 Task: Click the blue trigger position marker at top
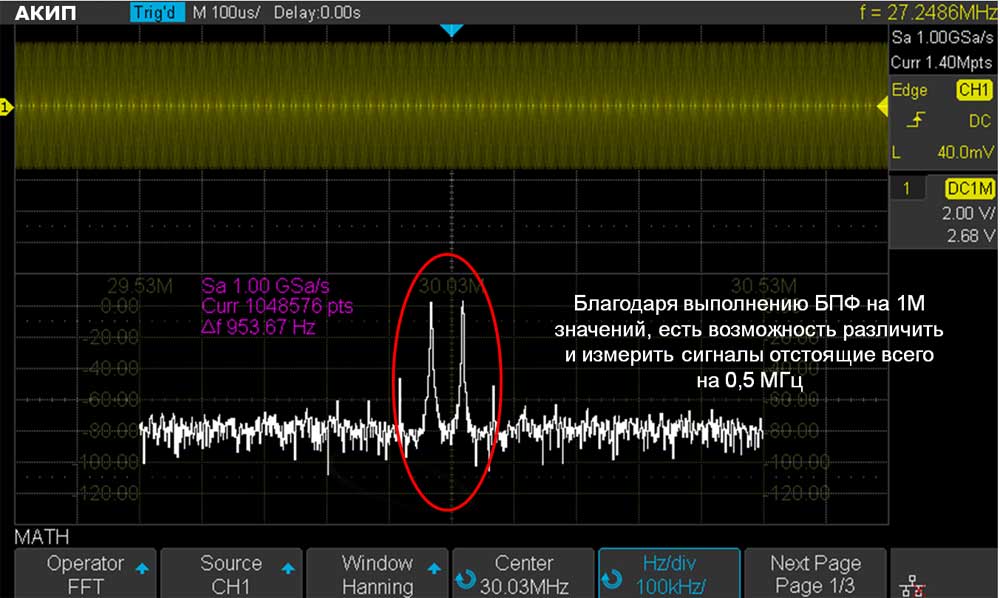[452, 30]
